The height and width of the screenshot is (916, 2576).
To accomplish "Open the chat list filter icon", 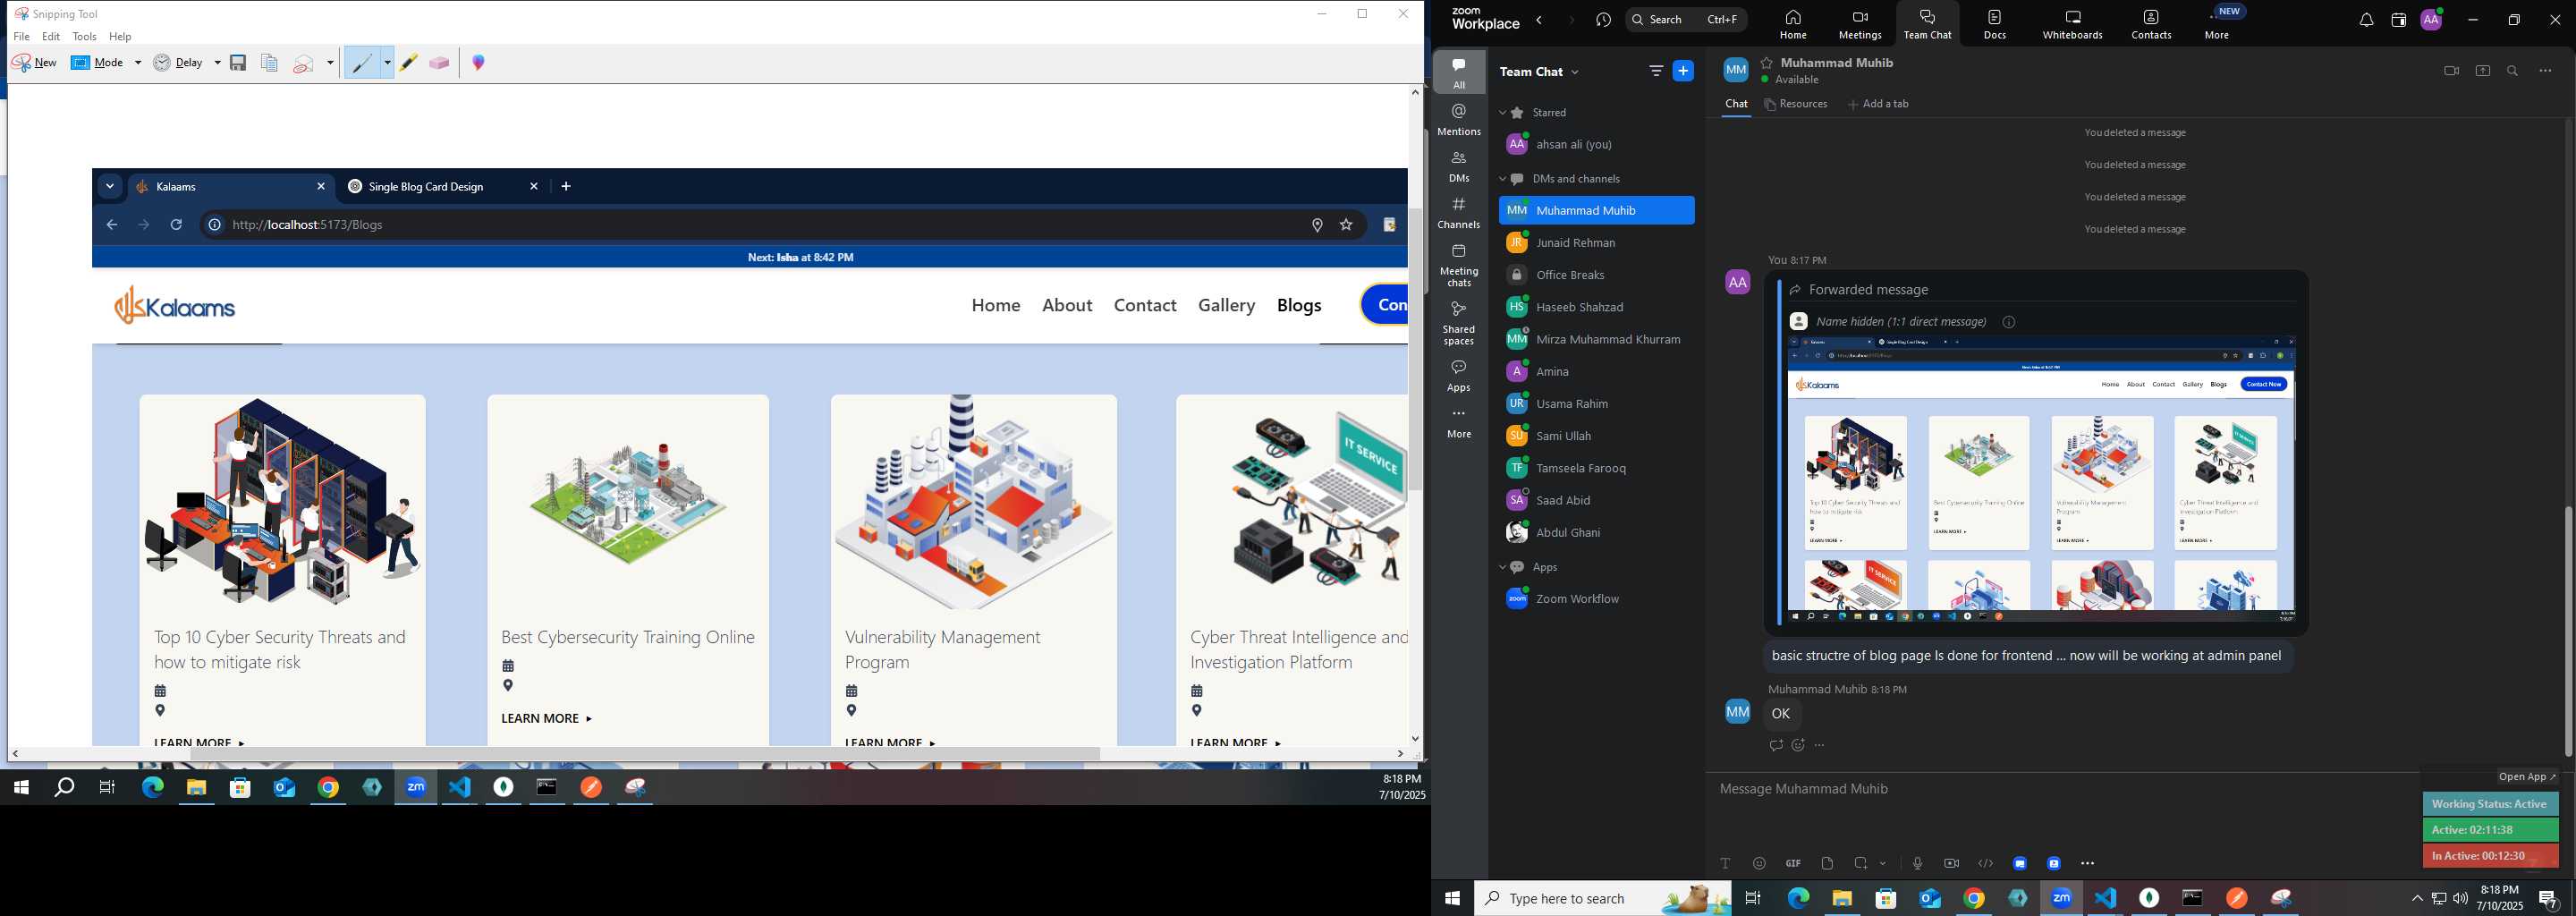I will 1655,71.
